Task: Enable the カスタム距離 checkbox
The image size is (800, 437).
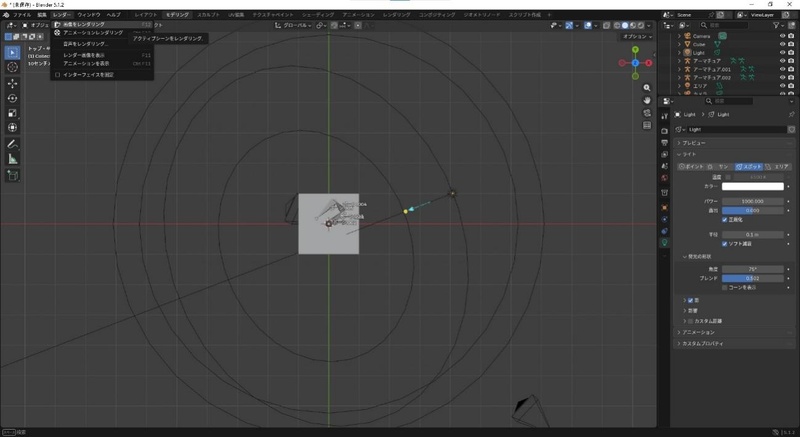Action: (690, 321)
